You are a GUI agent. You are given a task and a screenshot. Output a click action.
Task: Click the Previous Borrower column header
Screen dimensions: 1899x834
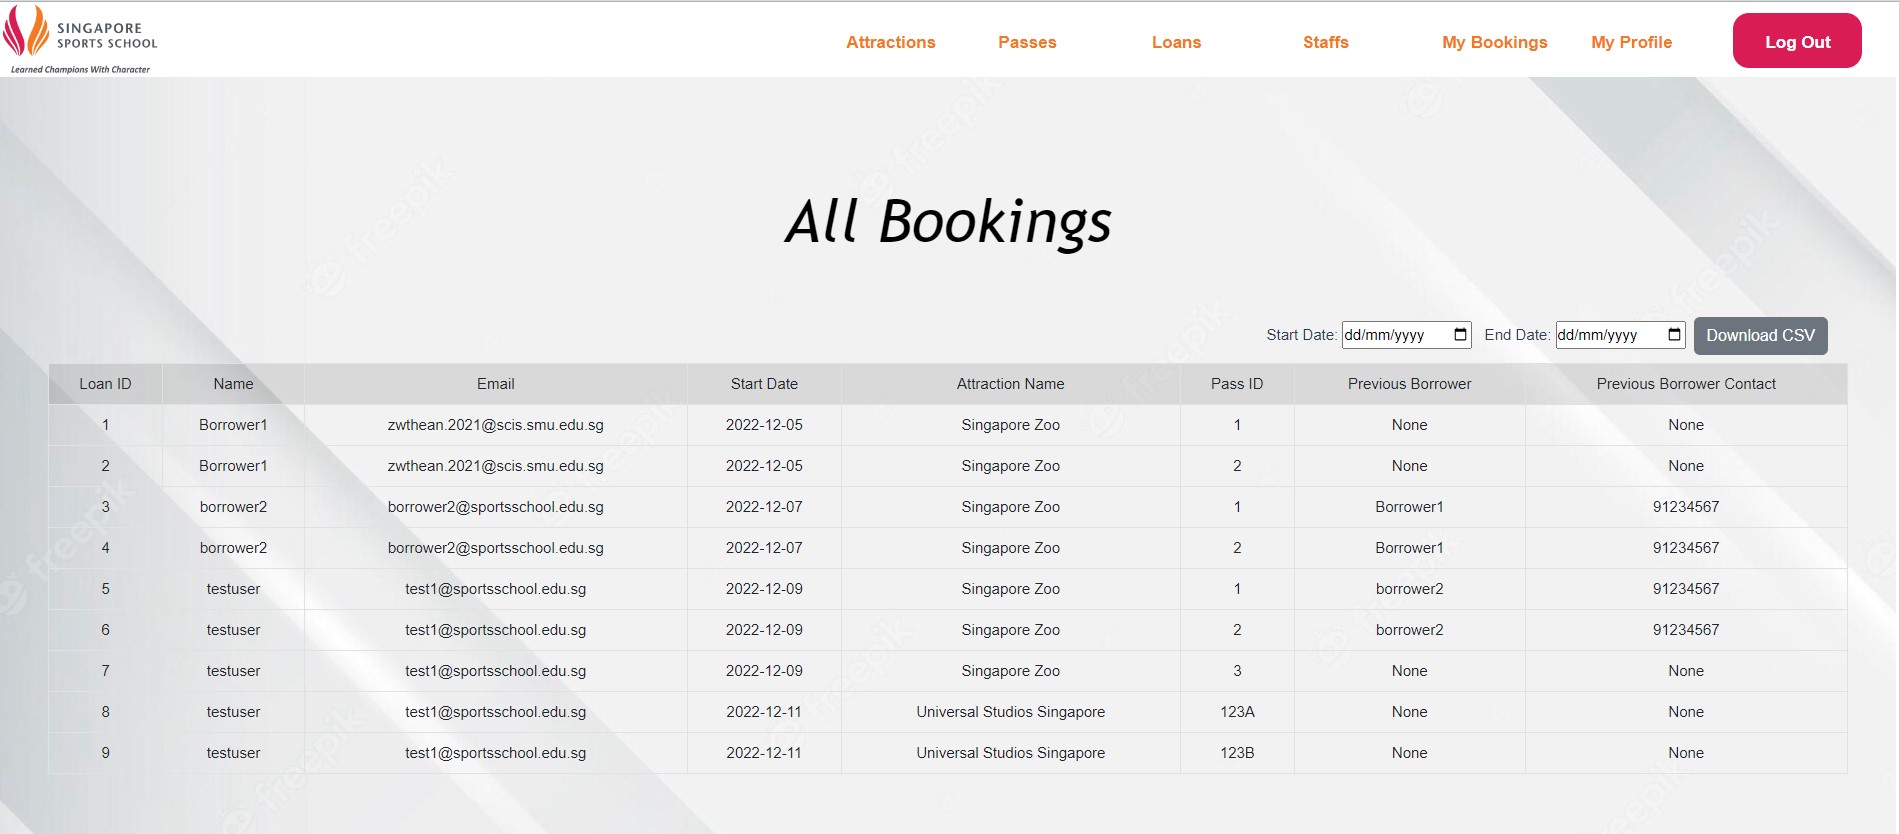pos(1409,384)
